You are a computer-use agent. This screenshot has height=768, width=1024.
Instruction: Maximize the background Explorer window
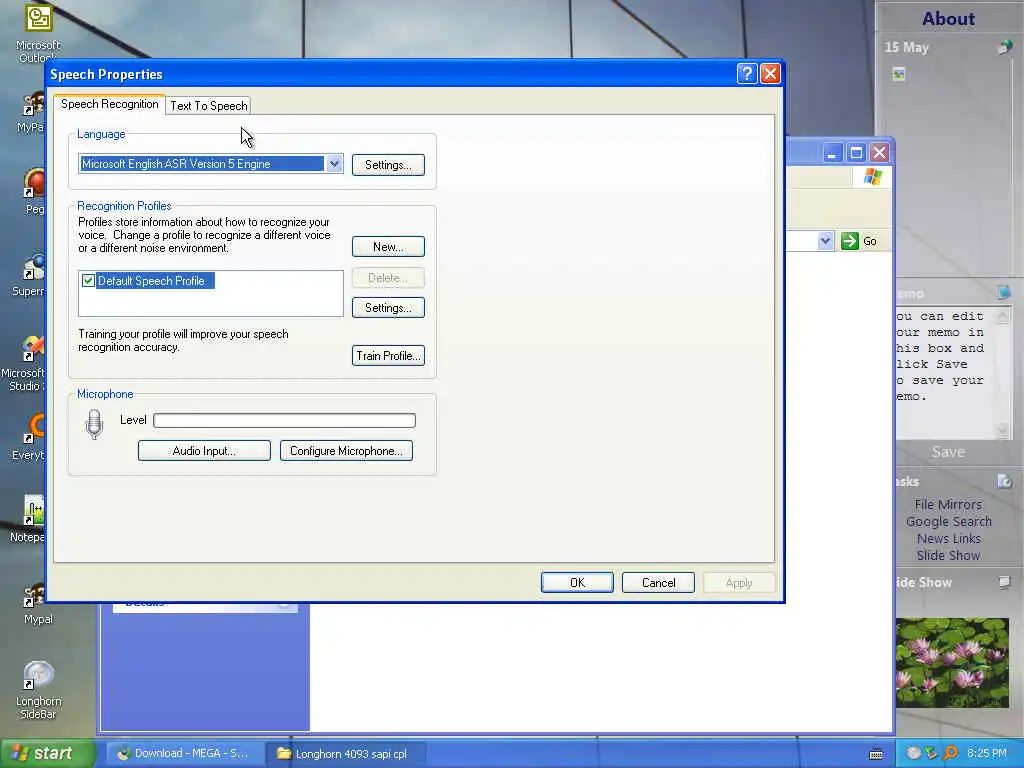[856, 153]
